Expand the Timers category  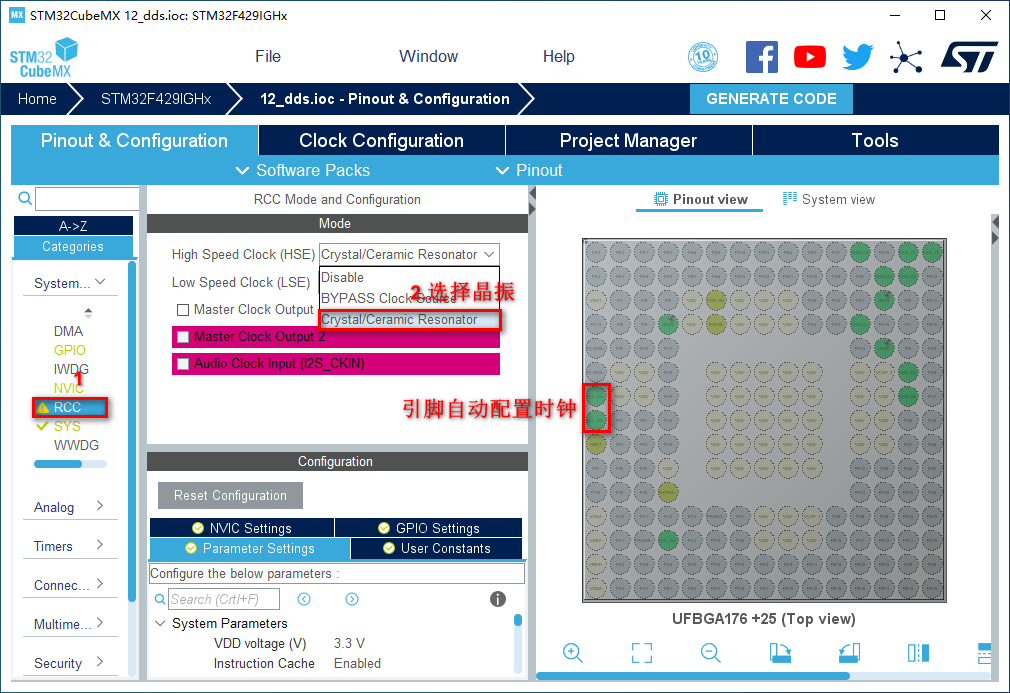[69, 546]
